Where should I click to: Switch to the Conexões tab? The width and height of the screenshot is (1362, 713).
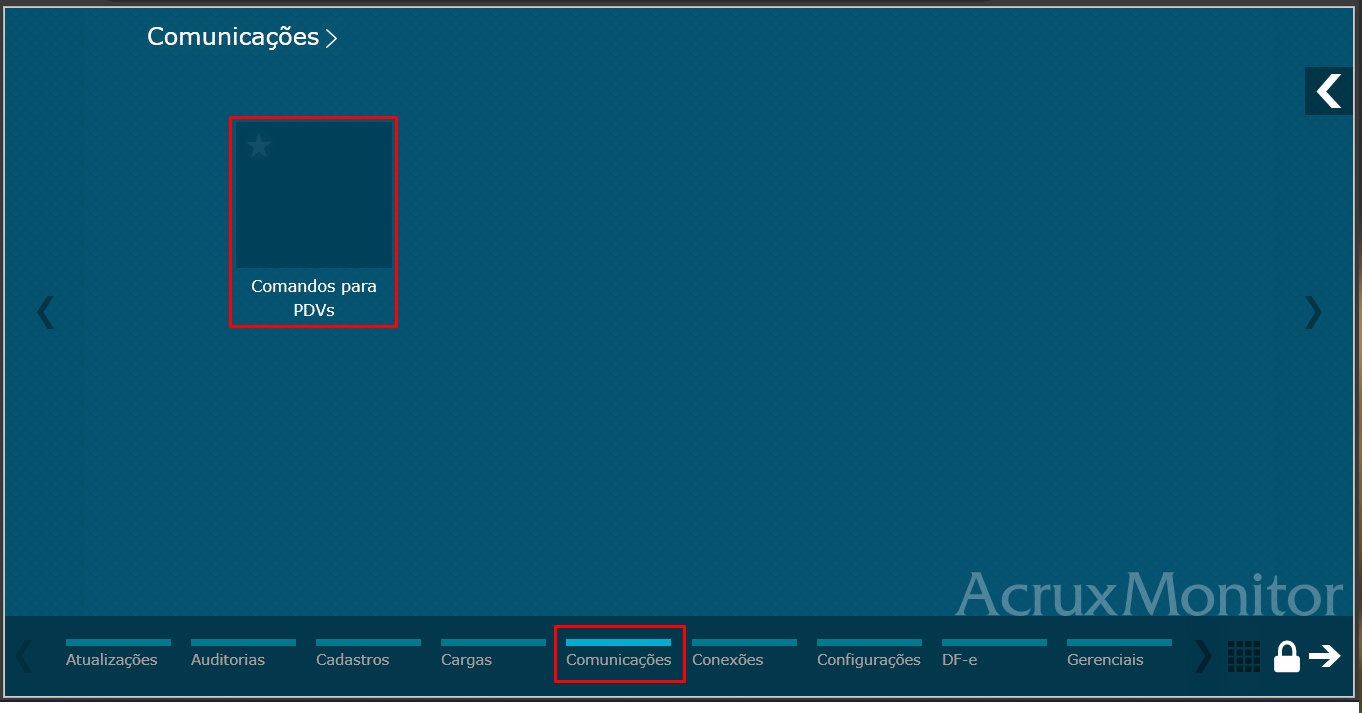click(728, 659)
